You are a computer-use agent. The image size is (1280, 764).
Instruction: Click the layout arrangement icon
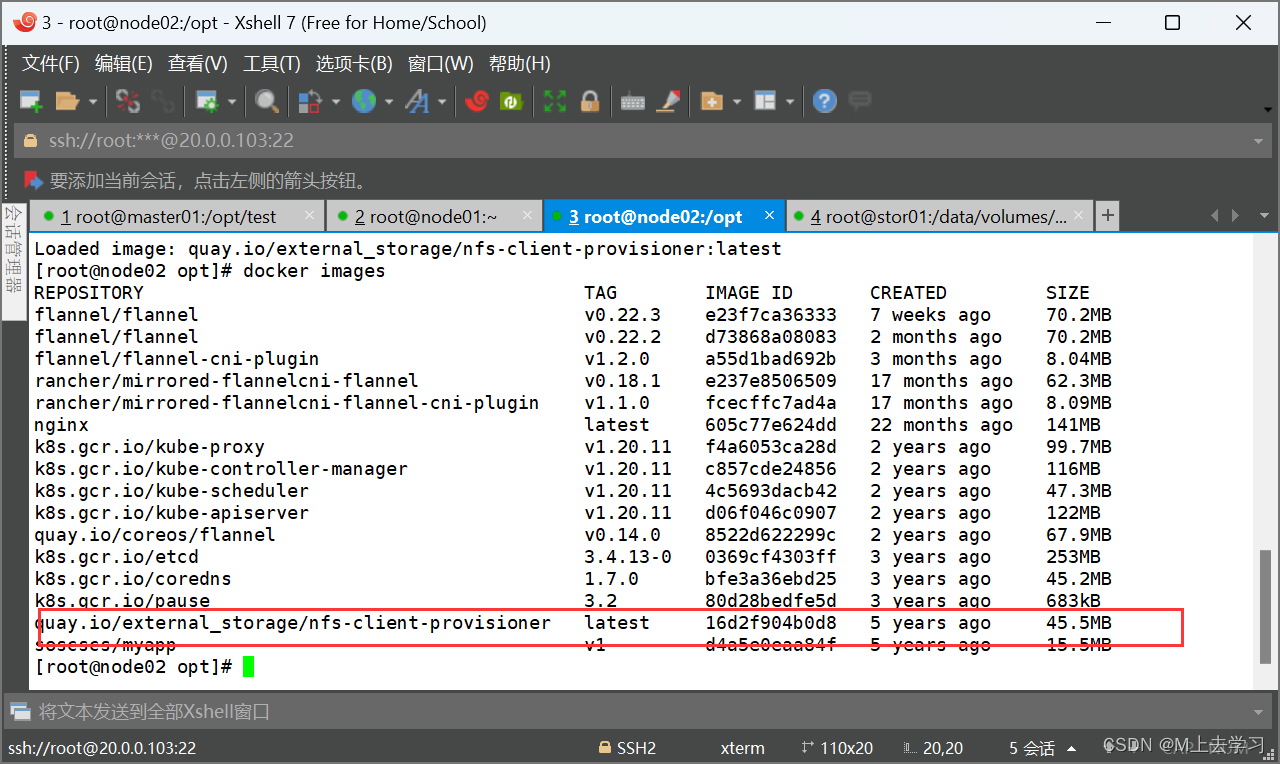(x=765, y=101)
